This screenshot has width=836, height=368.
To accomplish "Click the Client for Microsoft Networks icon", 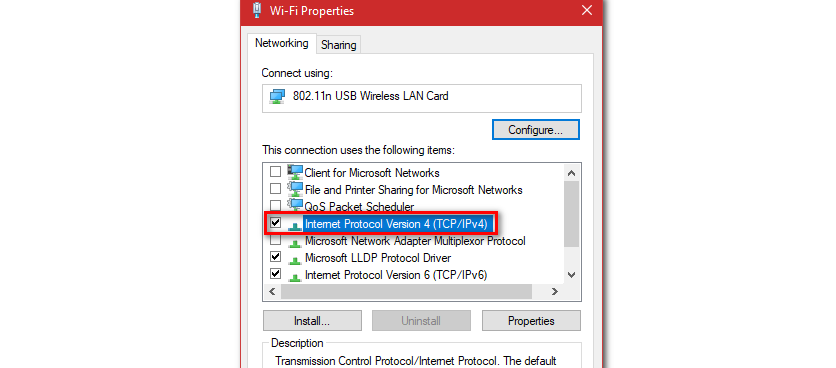I will 294,172.
